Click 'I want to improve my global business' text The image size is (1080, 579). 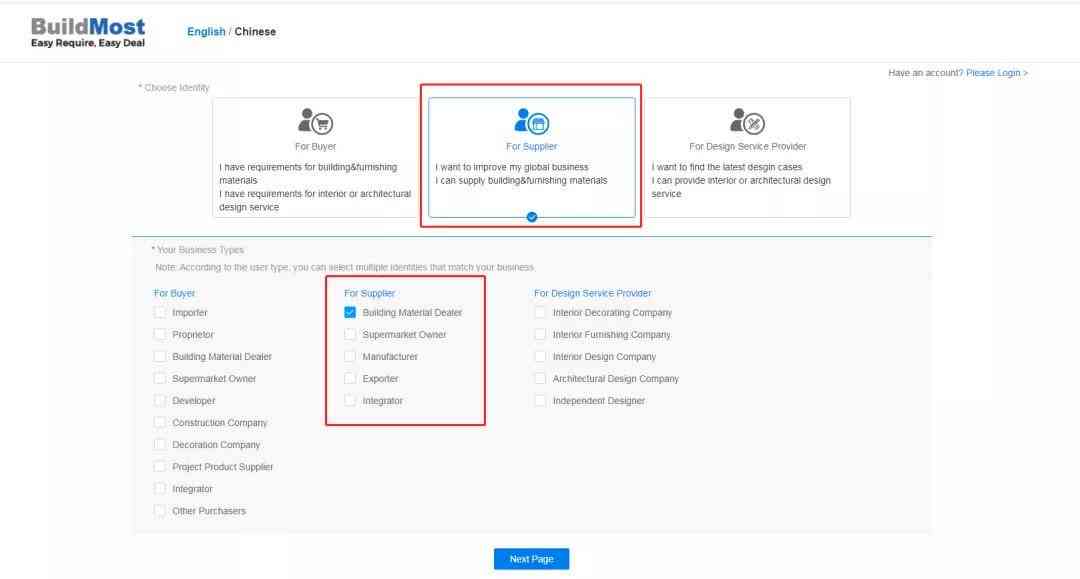tap(512, 167)
